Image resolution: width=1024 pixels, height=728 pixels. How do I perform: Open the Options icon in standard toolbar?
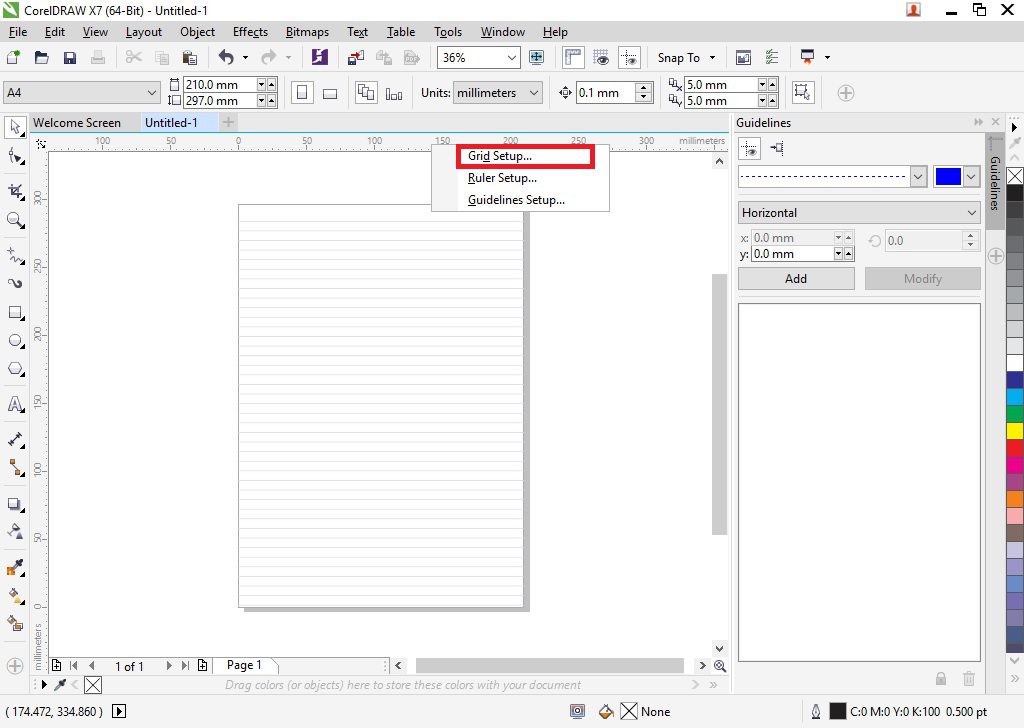(x=771, y=57)
